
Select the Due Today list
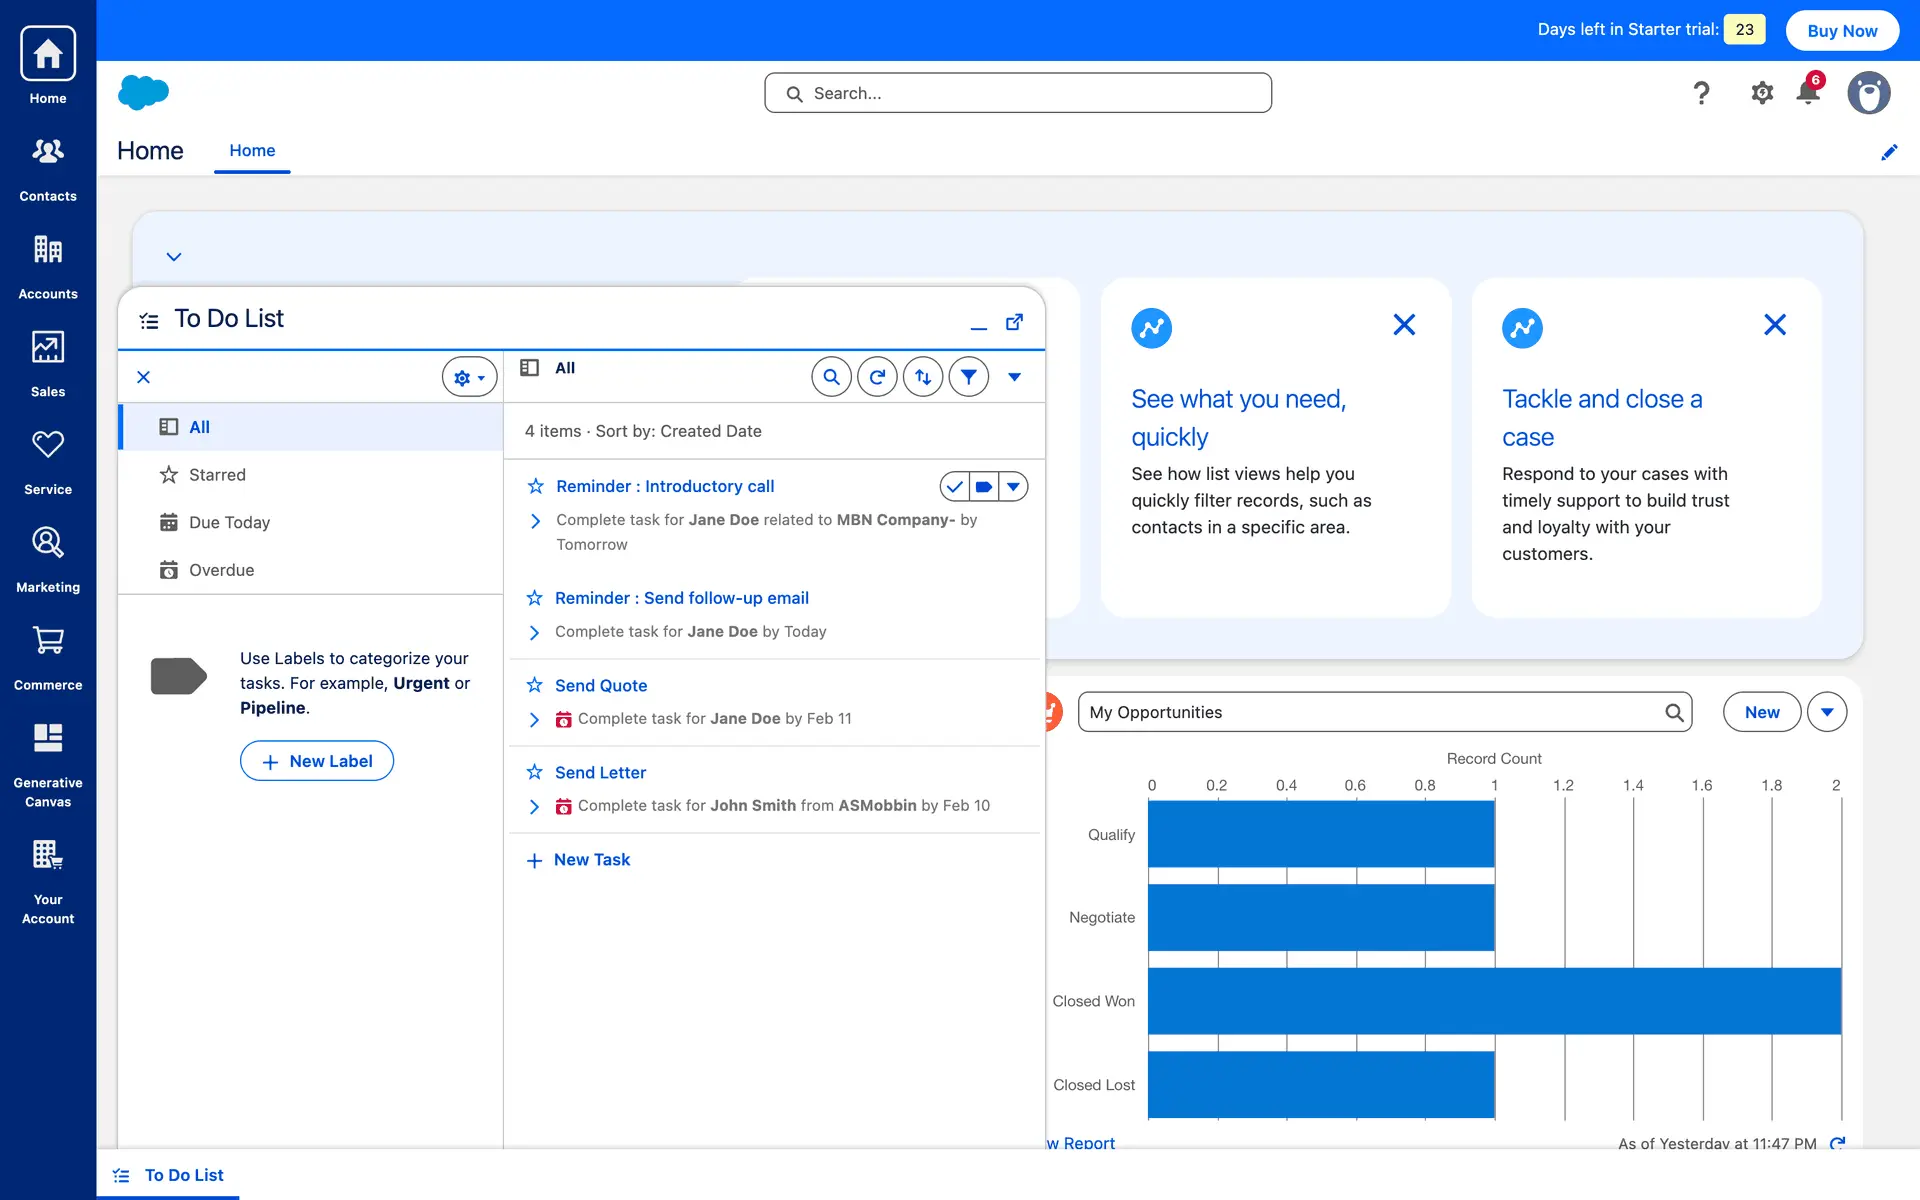[x=229, y=522]
